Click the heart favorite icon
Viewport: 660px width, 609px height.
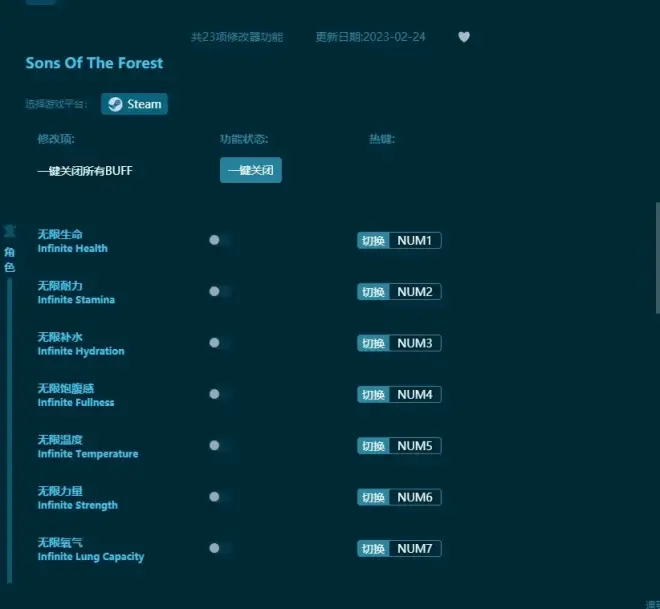tap(464, 37)
